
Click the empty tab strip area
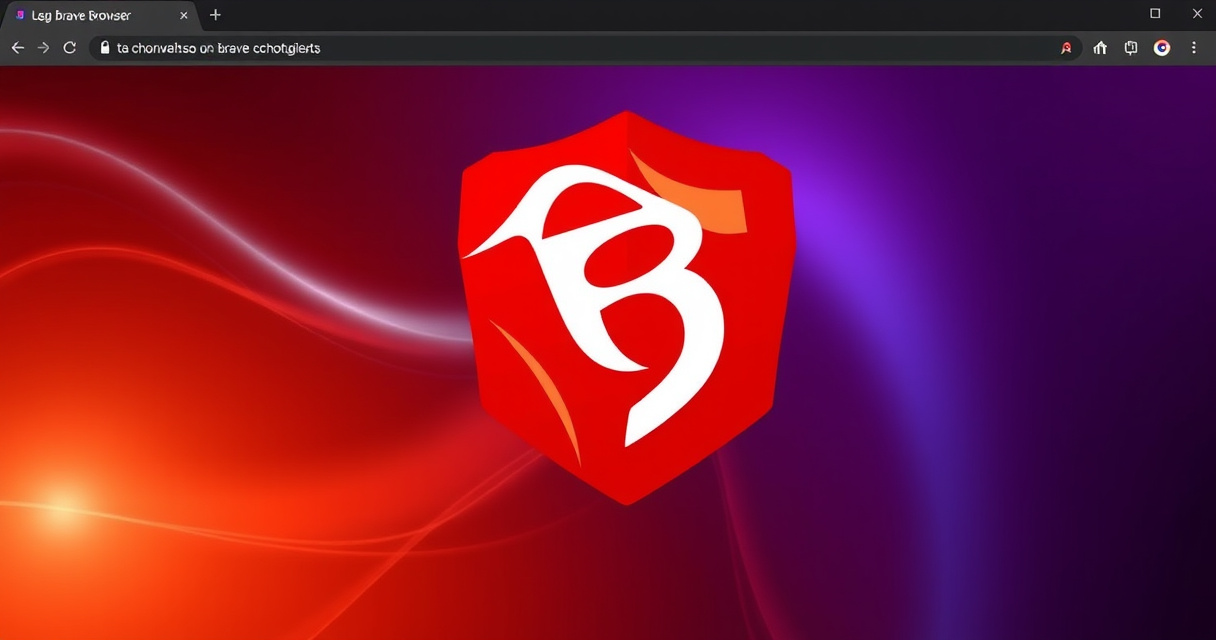pyautogui.click(x=650, y=15)
